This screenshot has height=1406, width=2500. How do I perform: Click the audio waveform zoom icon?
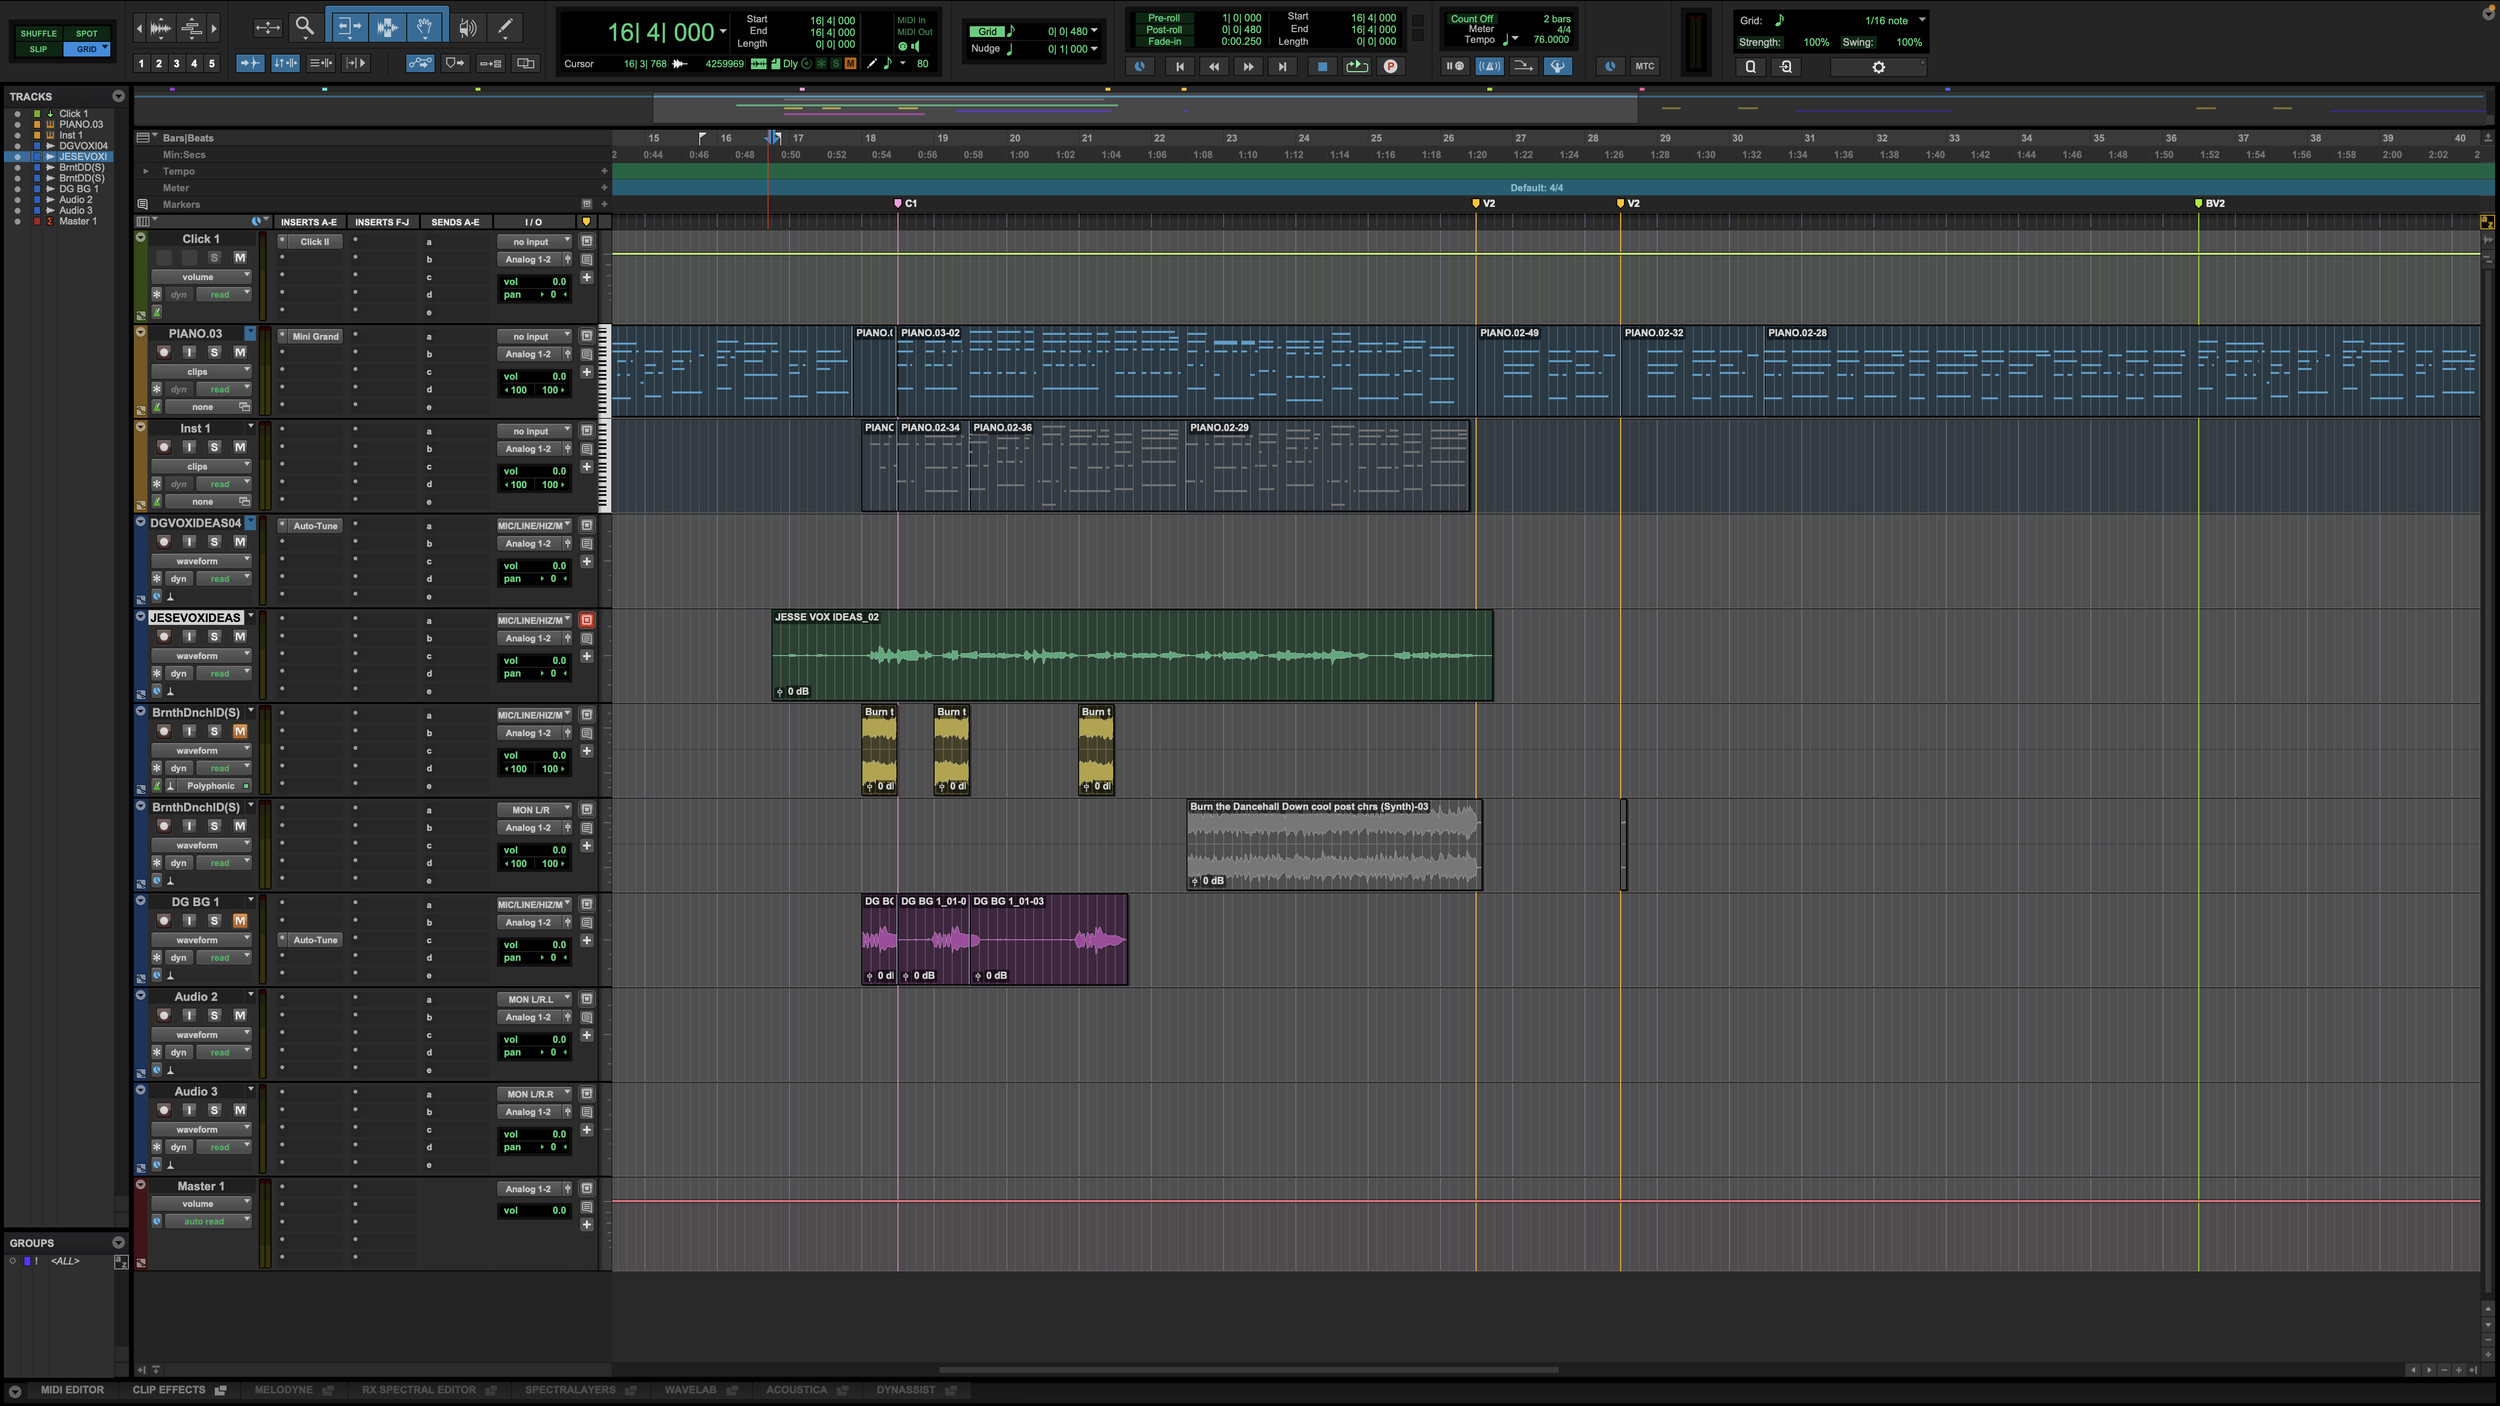coord(160,28)
